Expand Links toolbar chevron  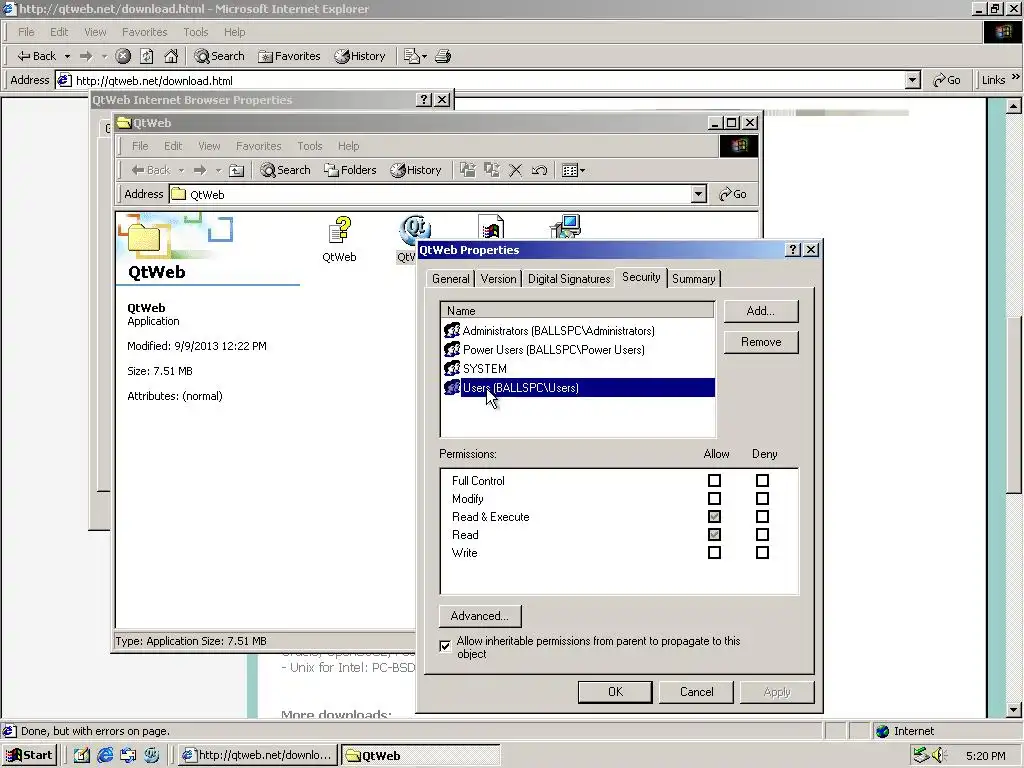click(x=1016, y=77)
